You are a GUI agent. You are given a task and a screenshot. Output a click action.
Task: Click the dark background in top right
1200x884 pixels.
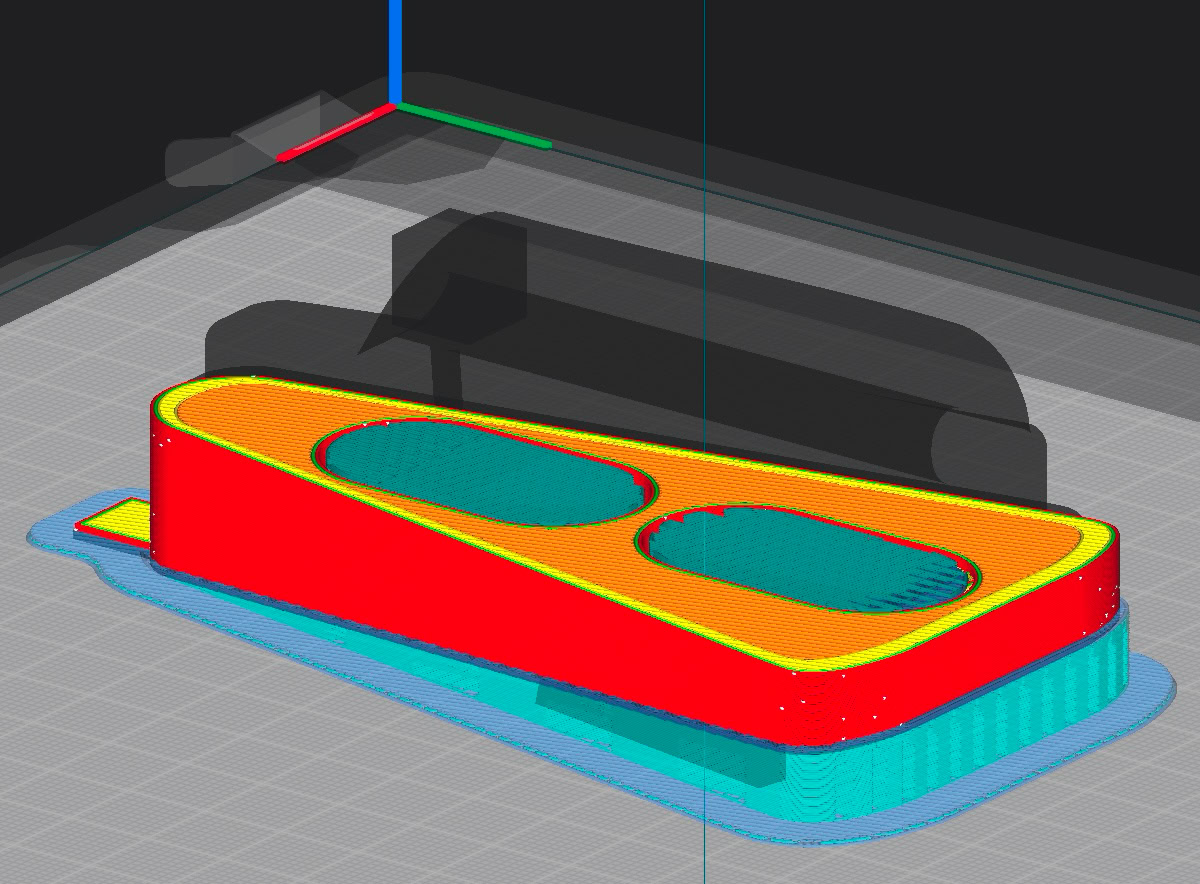(1000, 80)
